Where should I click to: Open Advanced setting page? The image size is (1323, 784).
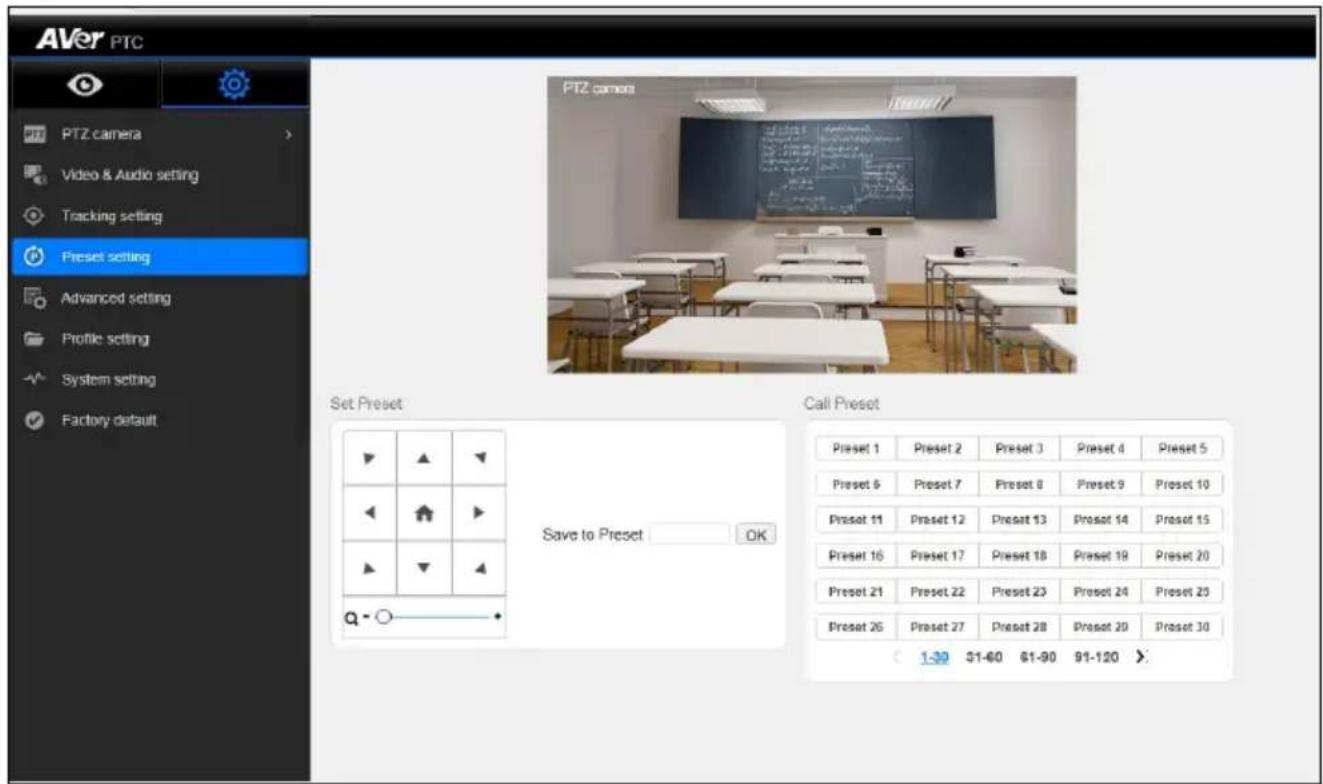(160, 298)
